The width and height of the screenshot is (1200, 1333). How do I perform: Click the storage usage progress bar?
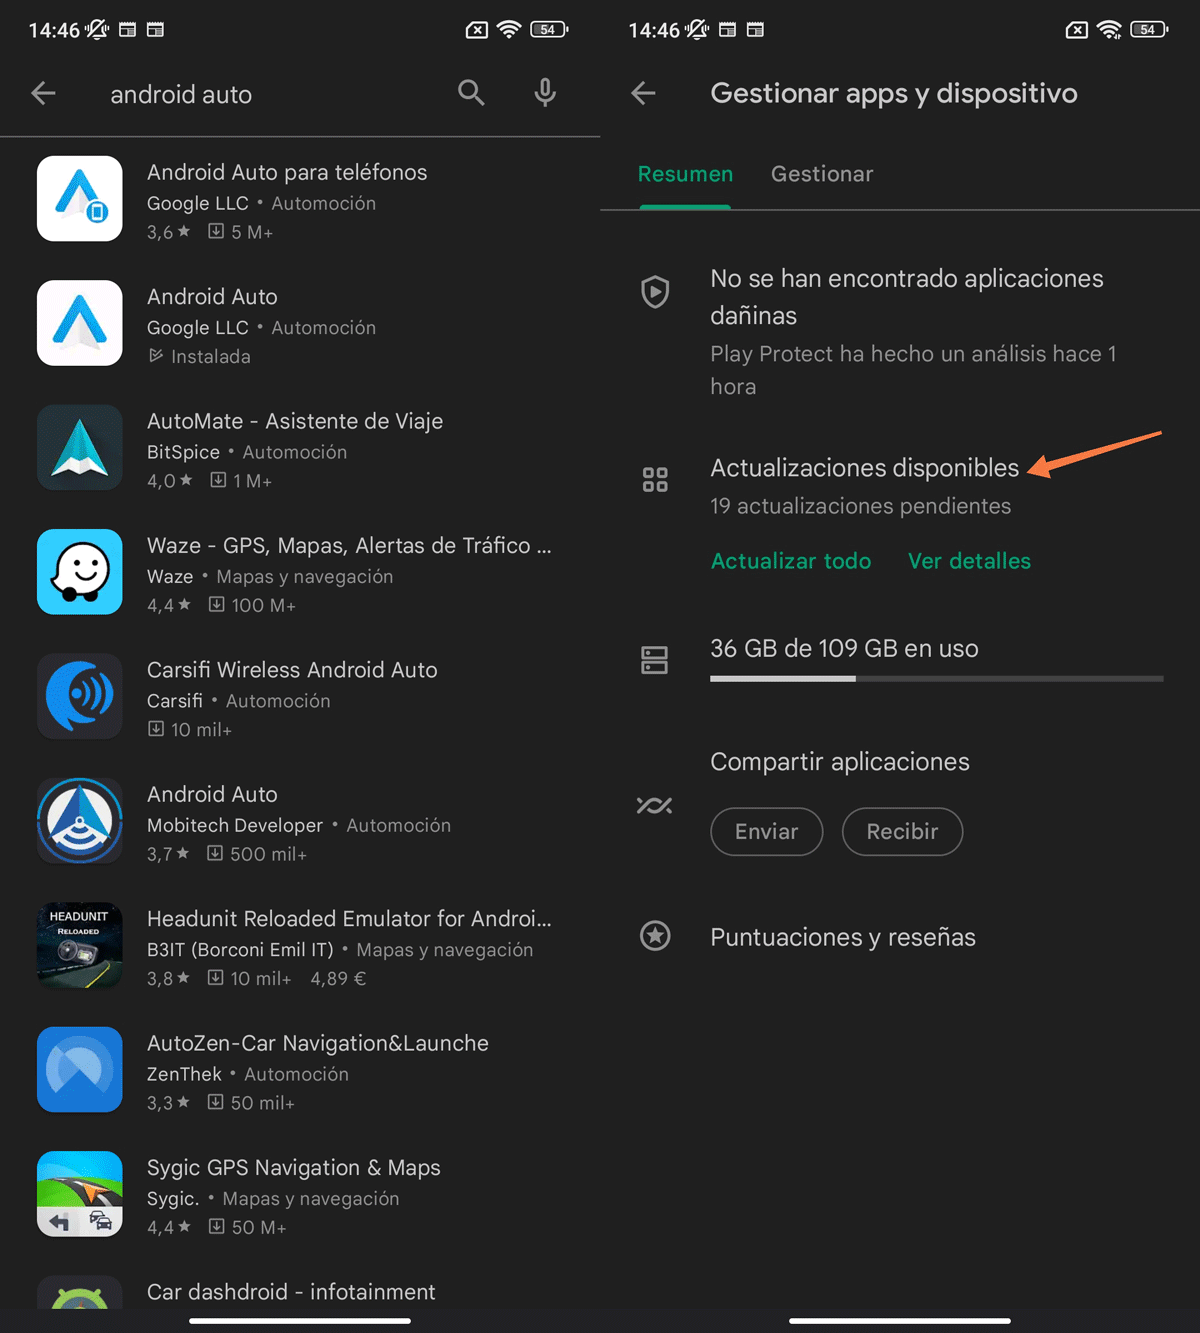pos(936,678)
